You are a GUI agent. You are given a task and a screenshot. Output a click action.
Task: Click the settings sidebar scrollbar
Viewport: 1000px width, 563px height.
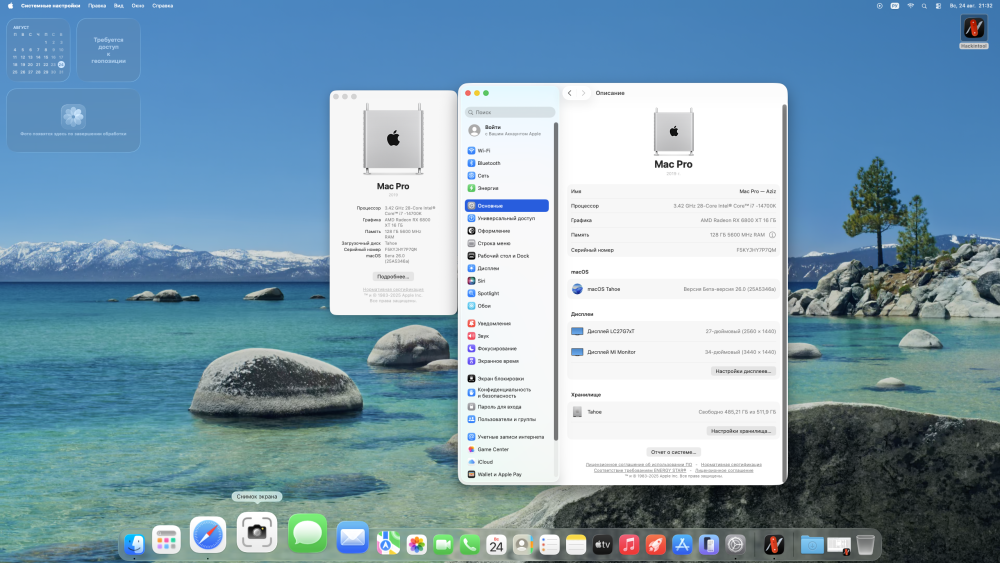[556, 281]
